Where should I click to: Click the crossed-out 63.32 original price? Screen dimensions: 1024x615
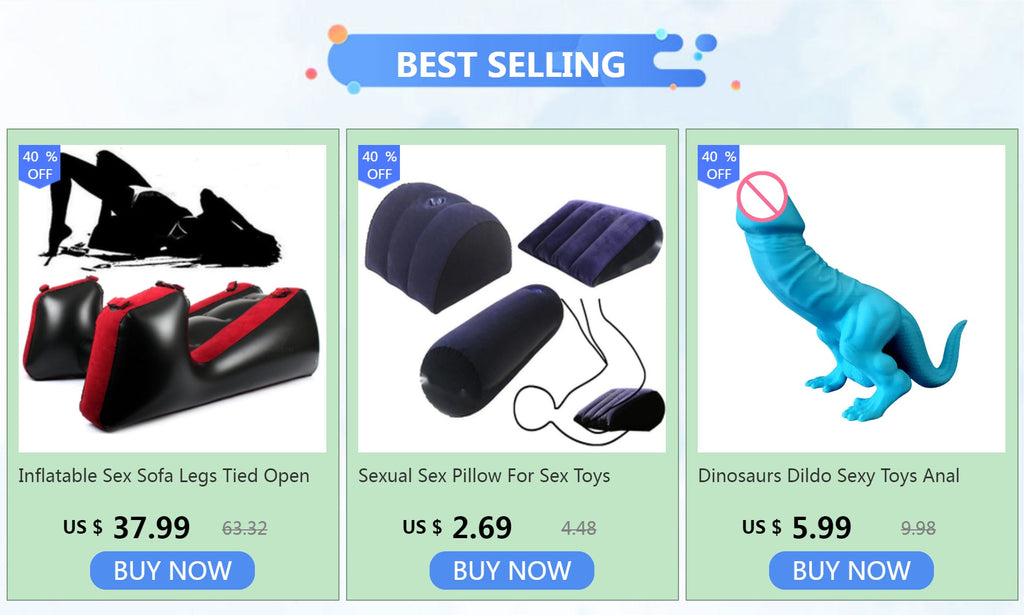tap(245, 528)
